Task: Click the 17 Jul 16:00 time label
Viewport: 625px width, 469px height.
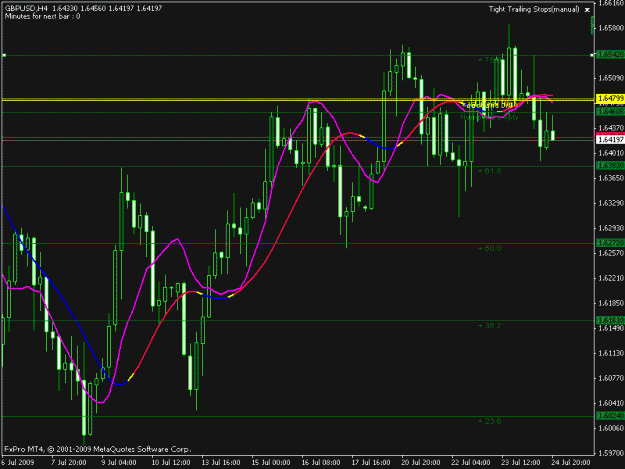Action: (x=371, y=463)
